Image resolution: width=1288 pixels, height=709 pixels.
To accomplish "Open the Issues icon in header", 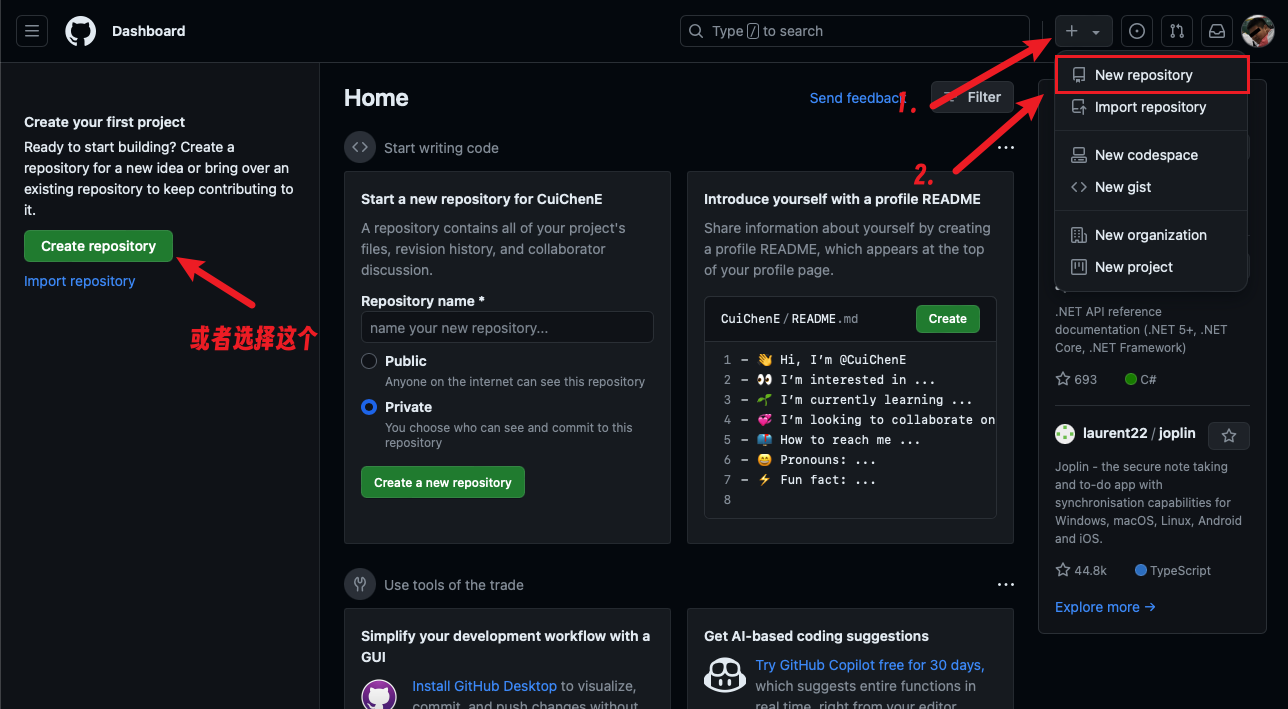I will click(1137, 31).
